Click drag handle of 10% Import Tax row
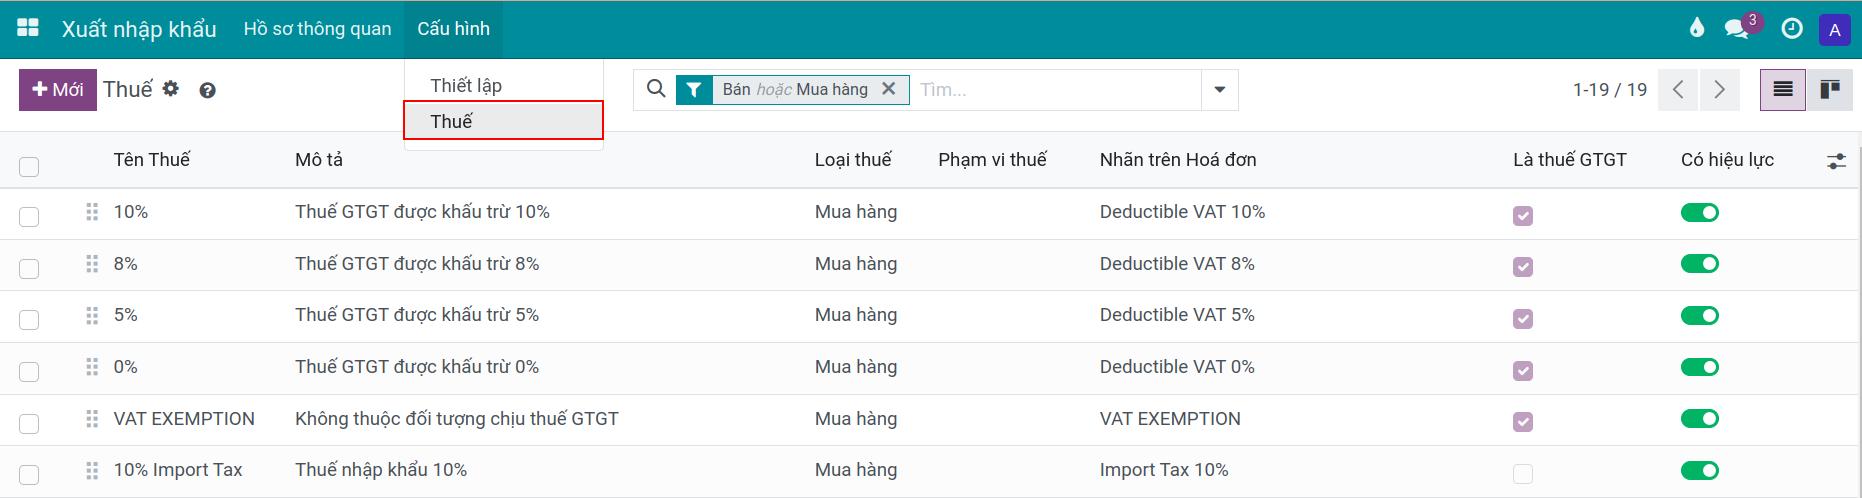 pos(92,470)
